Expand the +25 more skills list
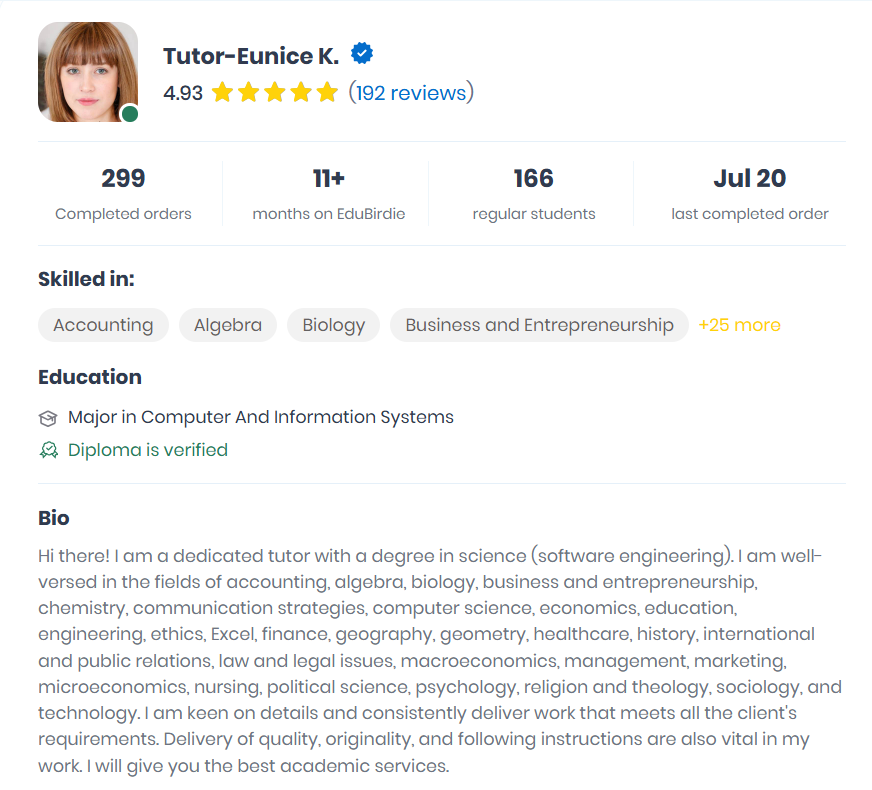 coord(739,325)
